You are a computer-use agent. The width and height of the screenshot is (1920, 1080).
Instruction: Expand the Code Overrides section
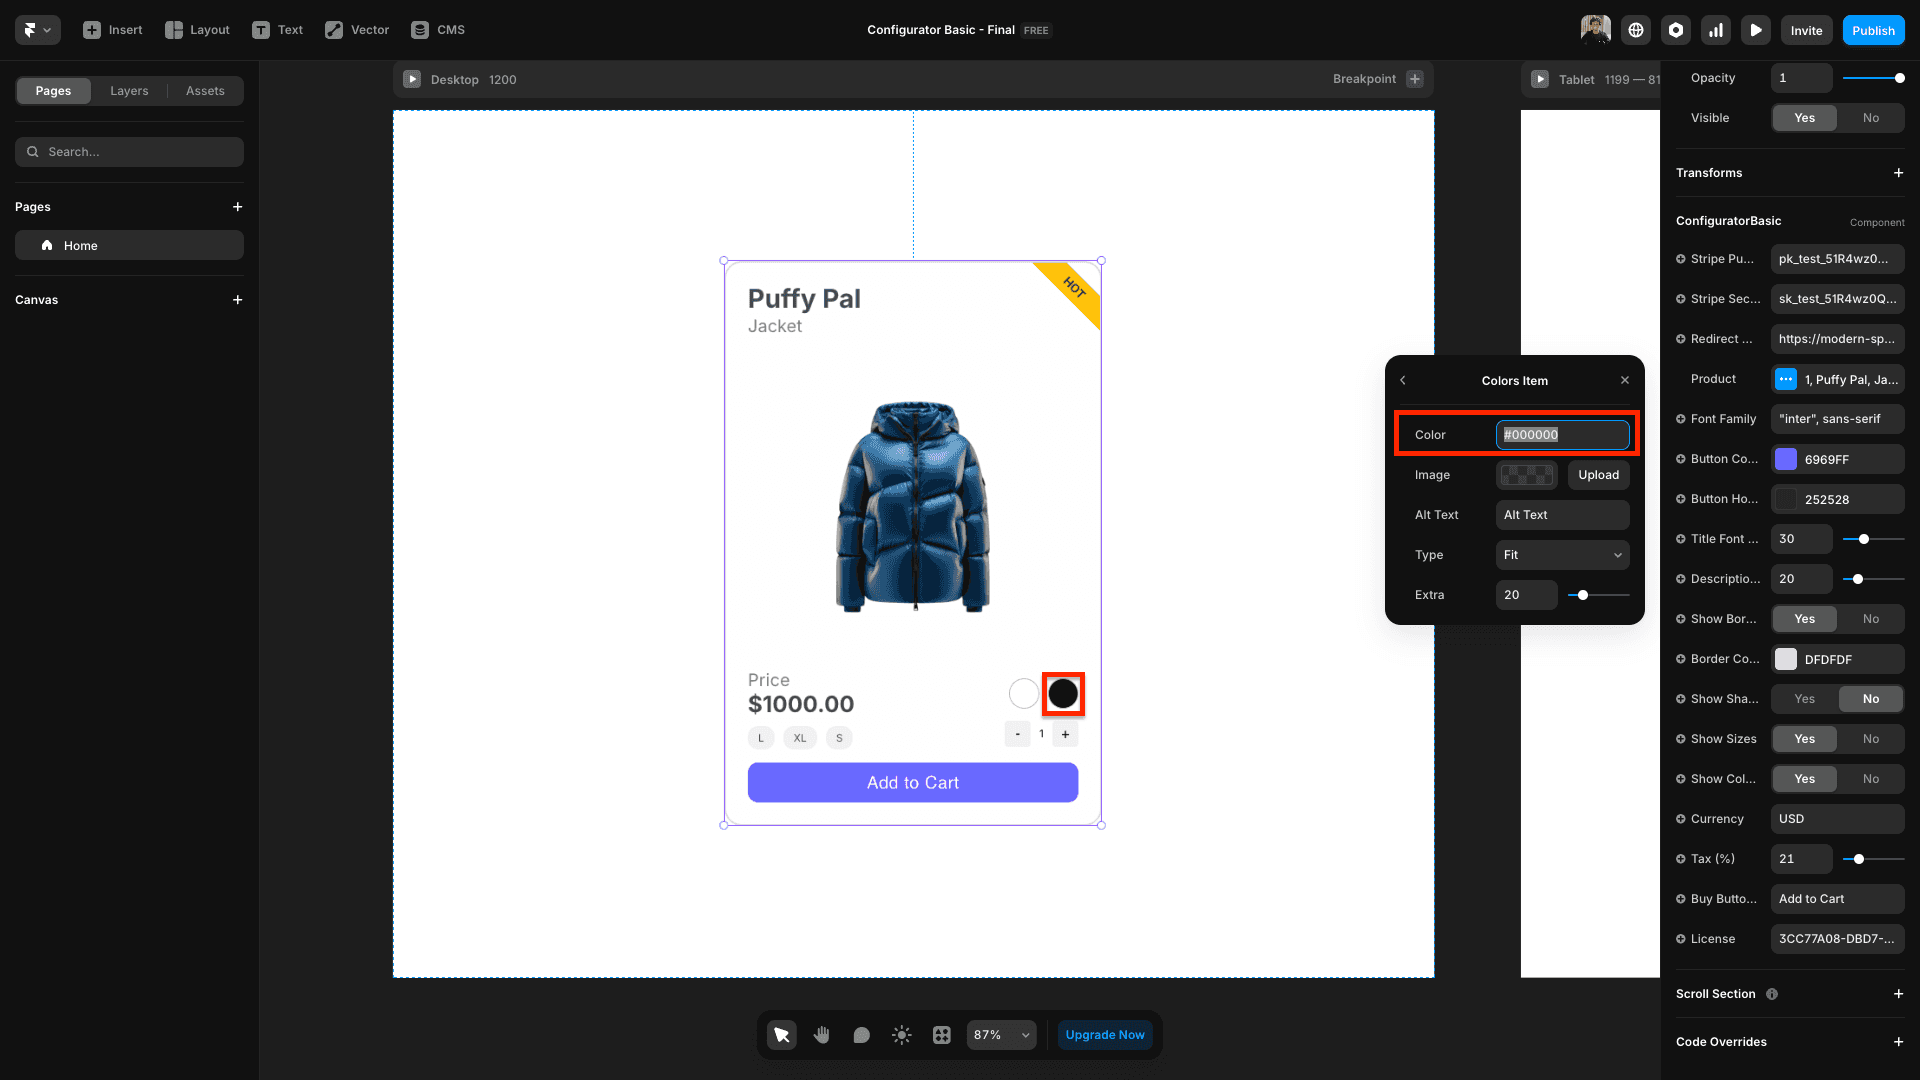coord(1898,1042)
